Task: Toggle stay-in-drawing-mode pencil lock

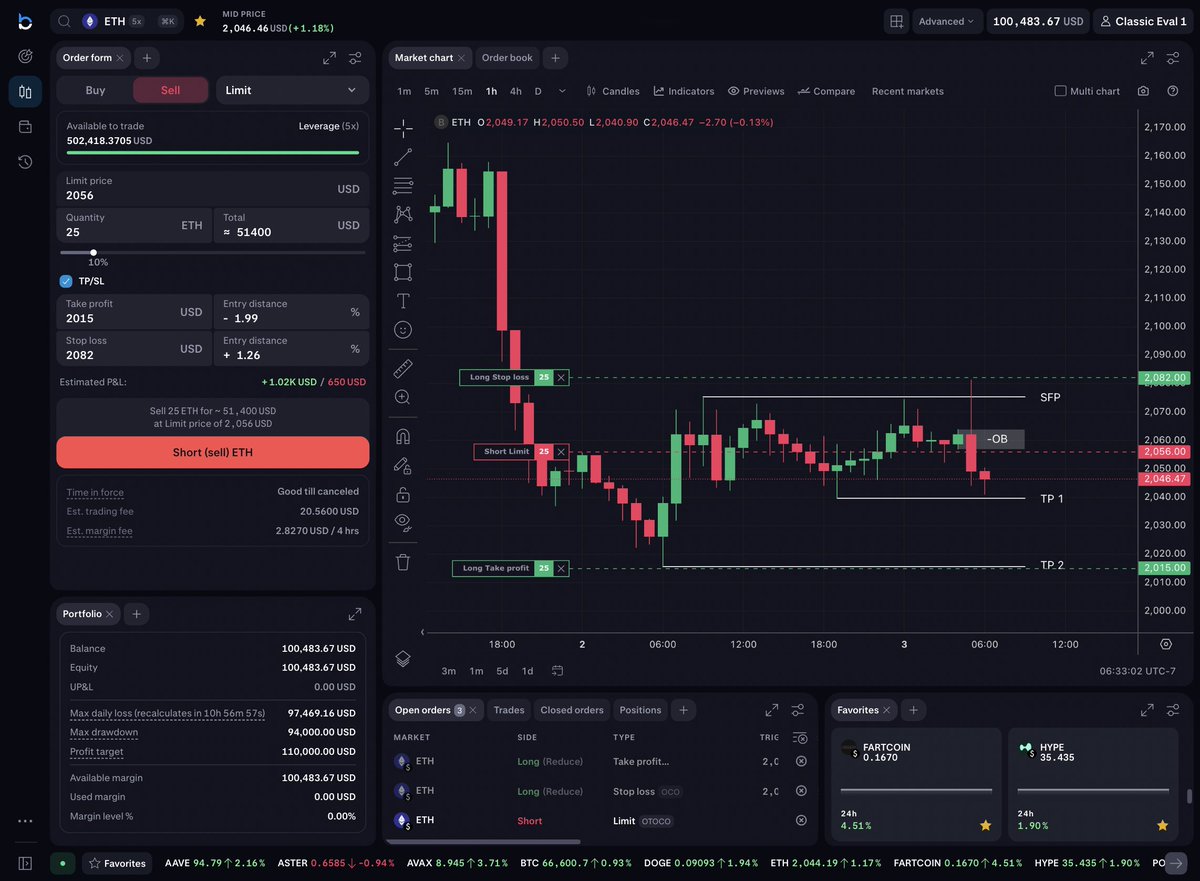Action: [403, 465]
